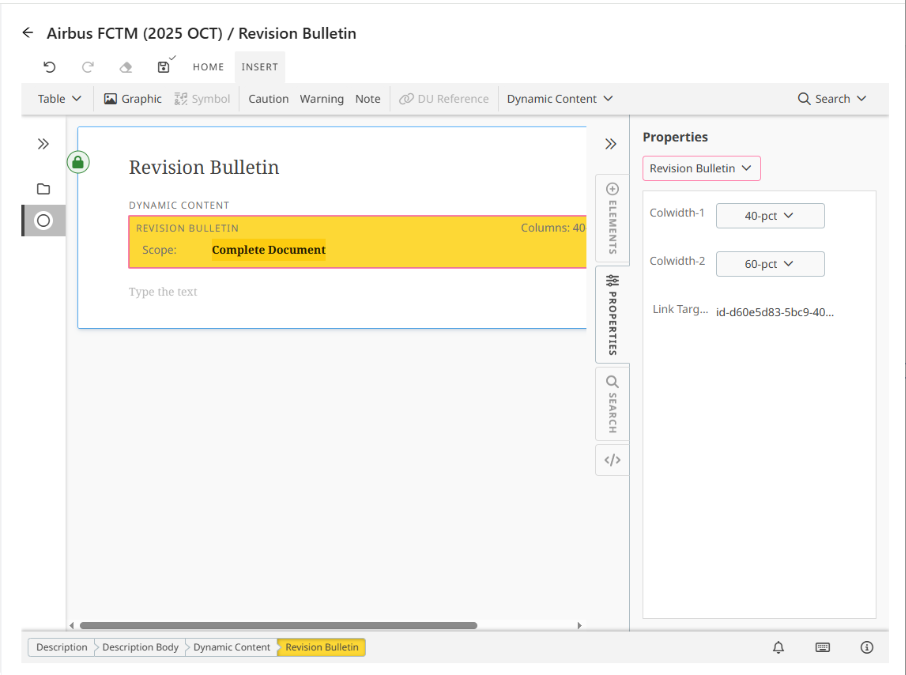Screen dimensions: 906x675
Task: Change Colwidth-1 value 40-pct
Action: (770, 216)
